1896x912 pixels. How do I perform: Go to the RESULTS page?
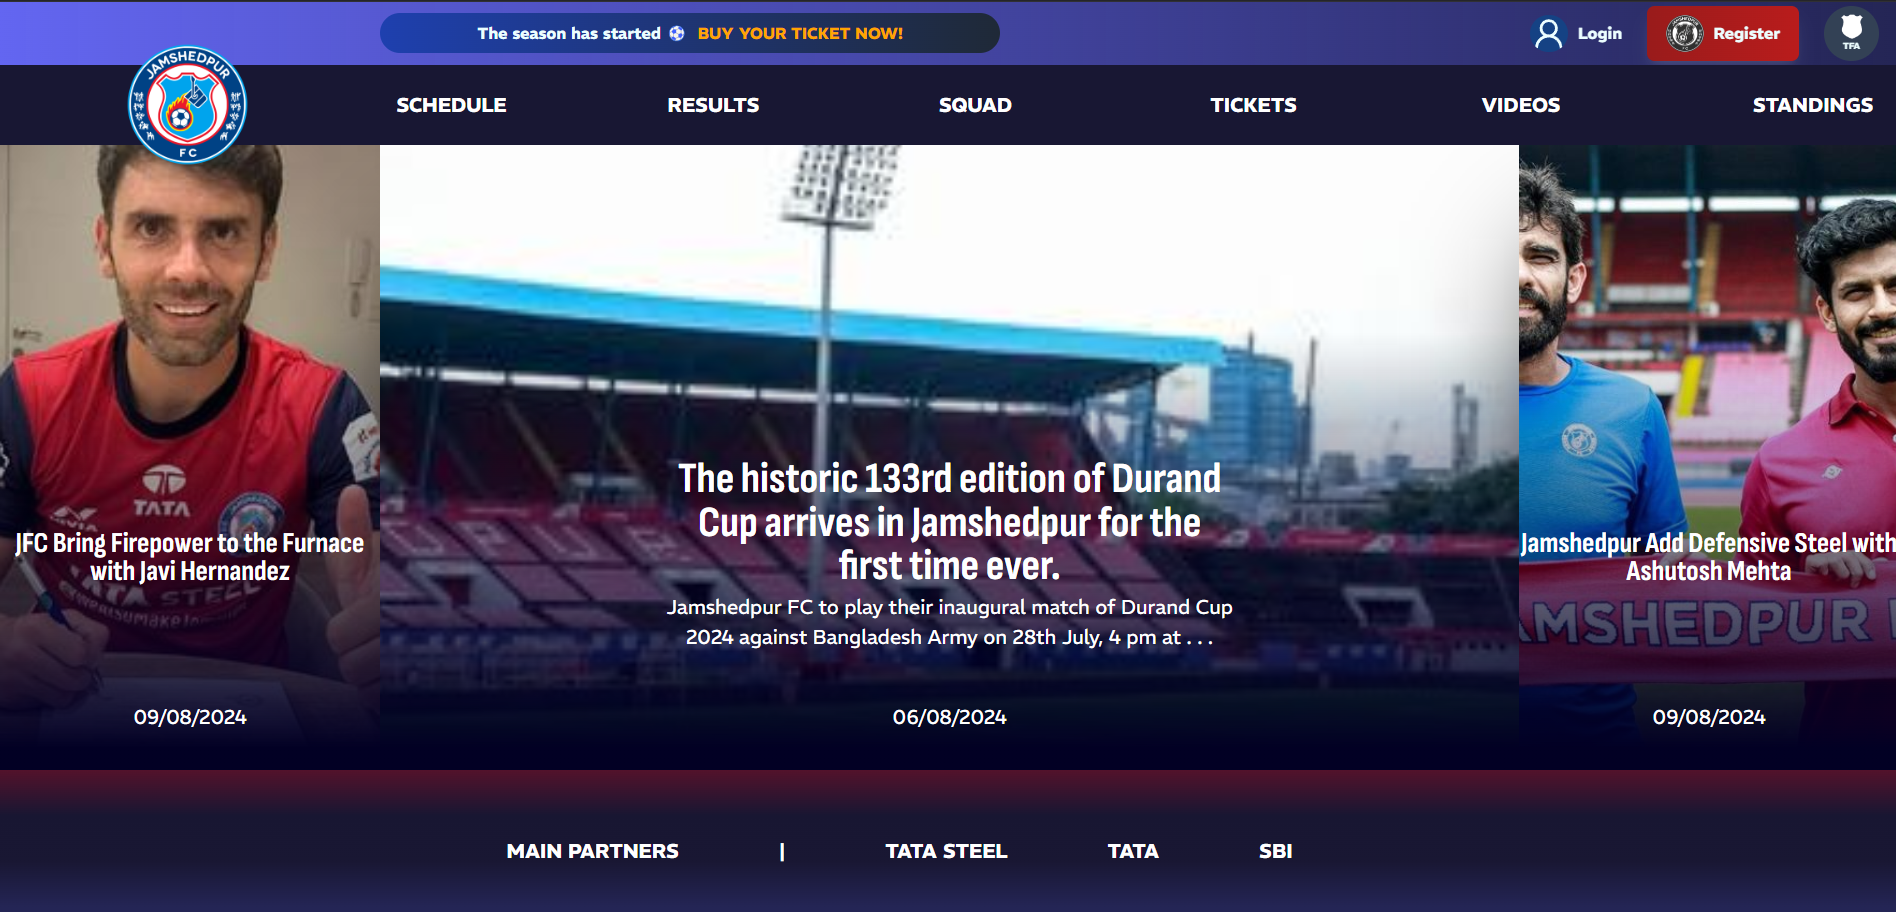pos(713,105)
